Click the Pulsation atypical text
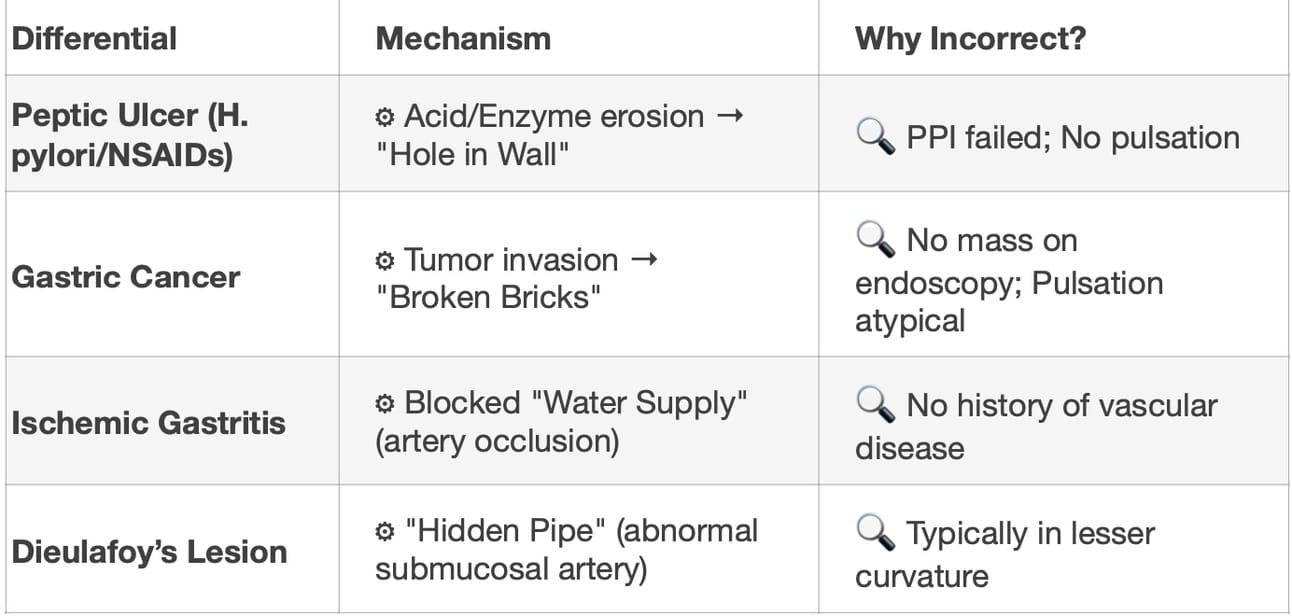Image resolution: width=1292 pixels, height=616 pixels. 1009,302
